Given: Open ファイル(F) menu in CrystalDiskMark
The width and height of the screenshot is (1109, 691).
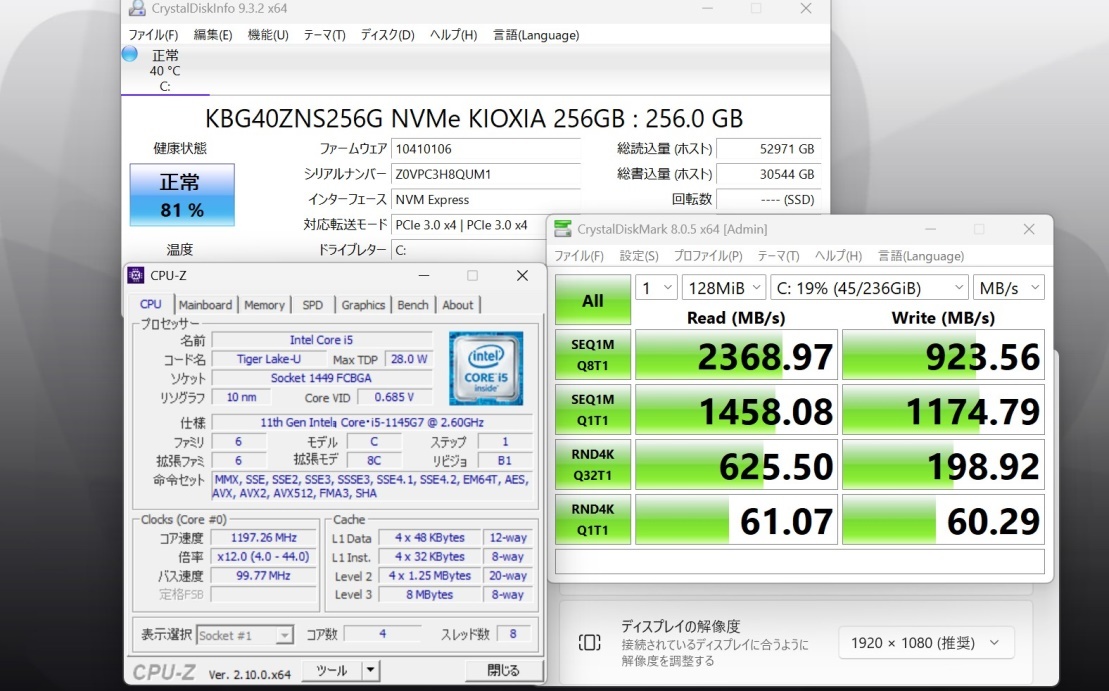Looking at the screenshot, I should (579, 256).
